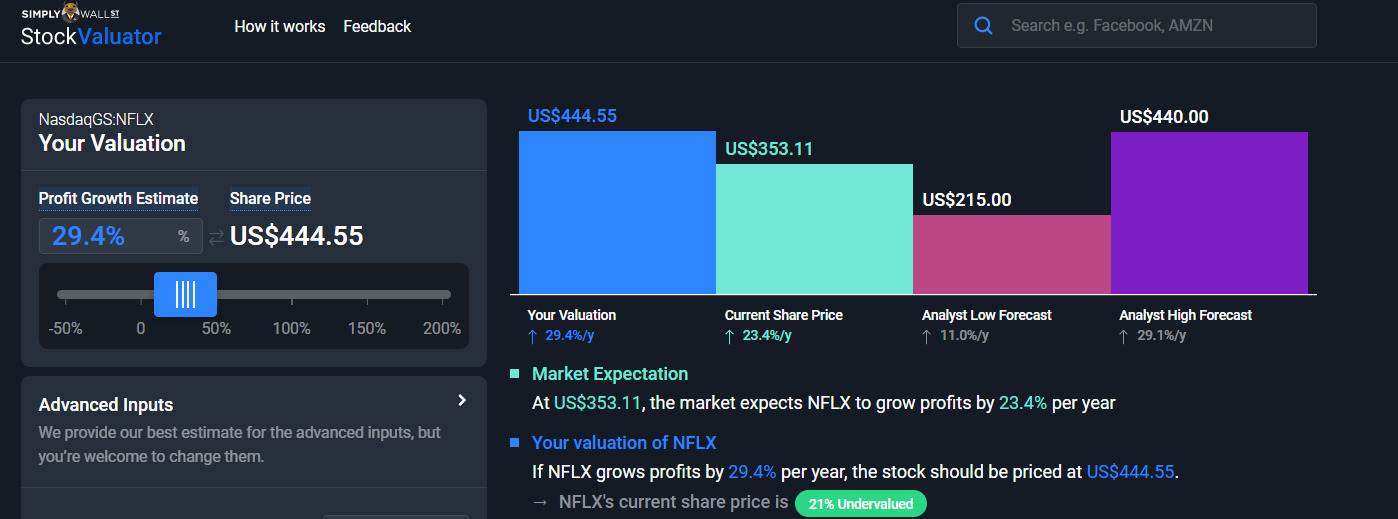Image resolution: width=1398 pixels, height=519 pixels.
Task: Click the US$215.00 analyst low label
Action: tap(967, 200)
